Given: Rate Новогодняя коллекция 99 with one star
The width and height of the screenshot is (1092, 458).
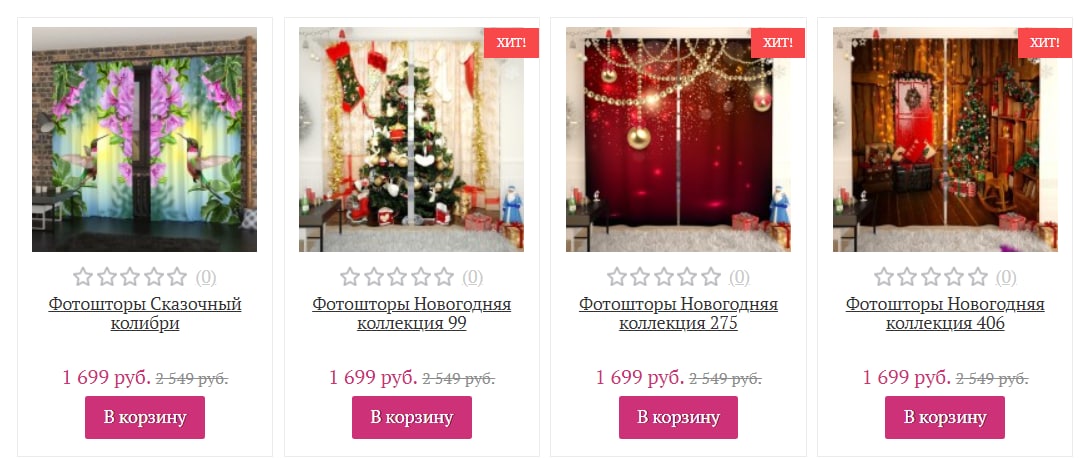Looking at the screenshot, I should tap(350, 277).
